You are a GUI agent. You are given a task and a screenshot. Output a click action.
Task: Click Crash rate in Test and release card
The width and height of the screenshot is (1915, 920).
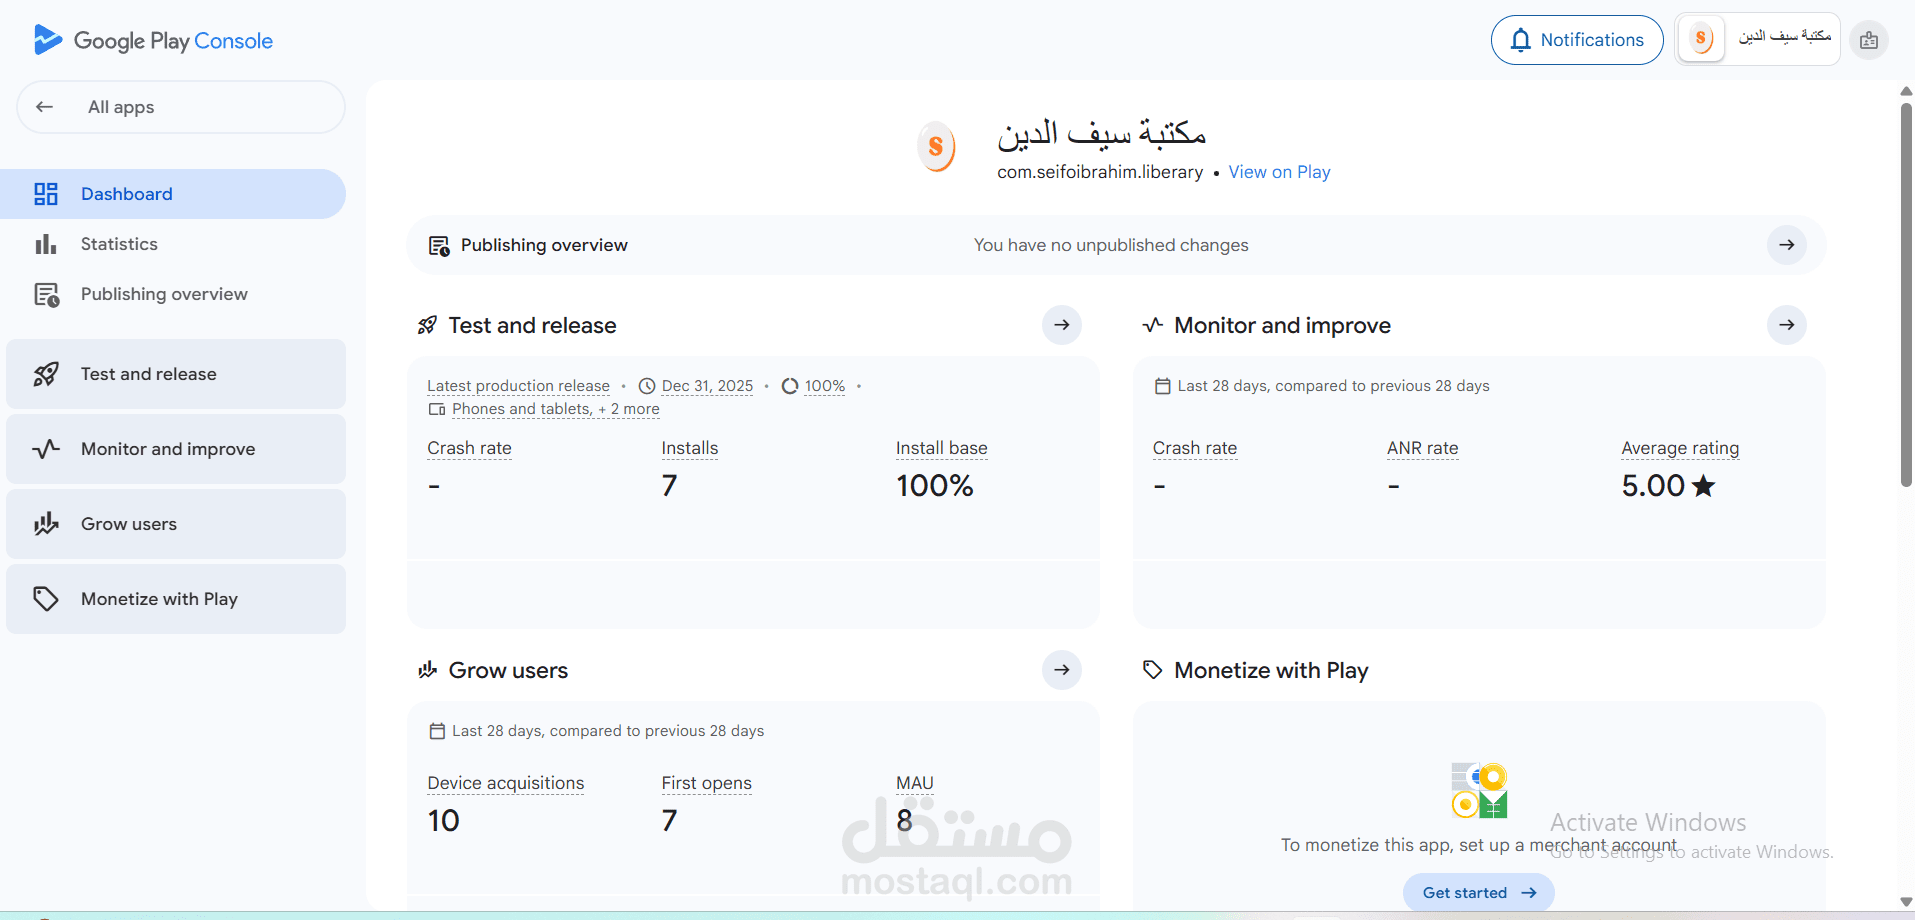(x=469, y=448)
